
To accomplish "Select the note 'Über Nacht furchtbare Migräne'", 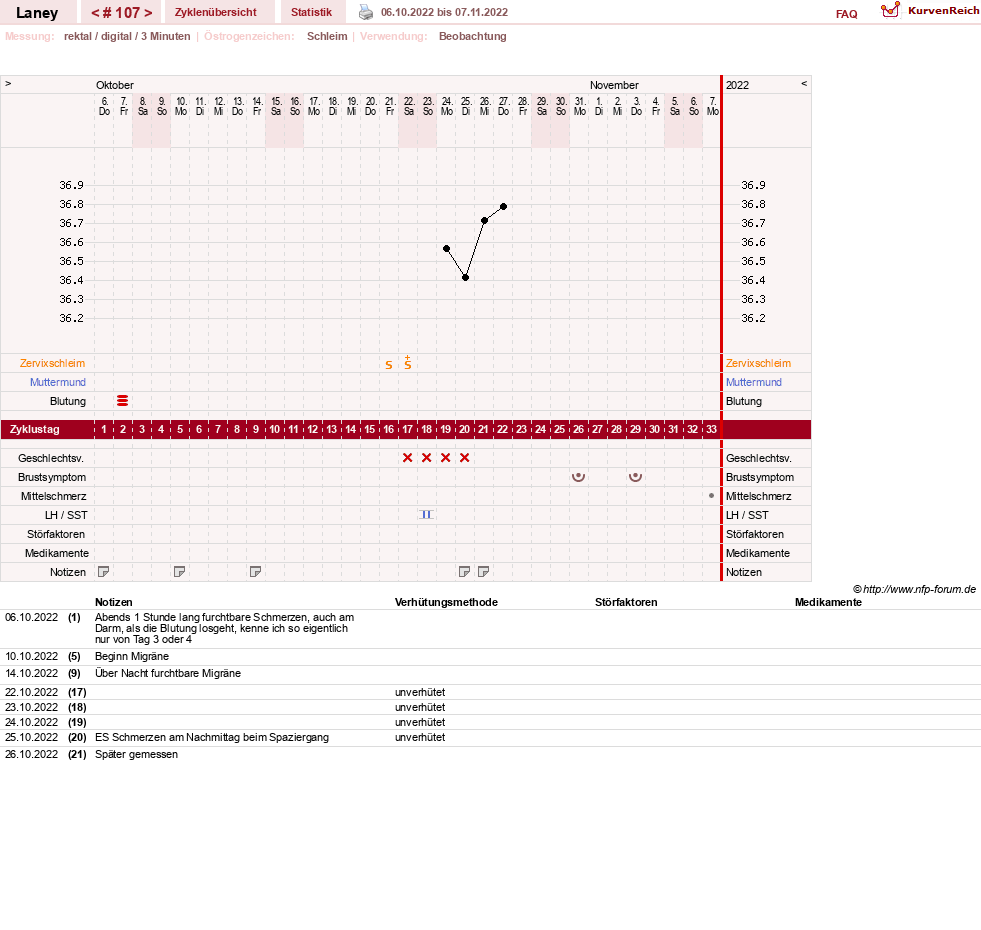I will (x=168, y=673).
